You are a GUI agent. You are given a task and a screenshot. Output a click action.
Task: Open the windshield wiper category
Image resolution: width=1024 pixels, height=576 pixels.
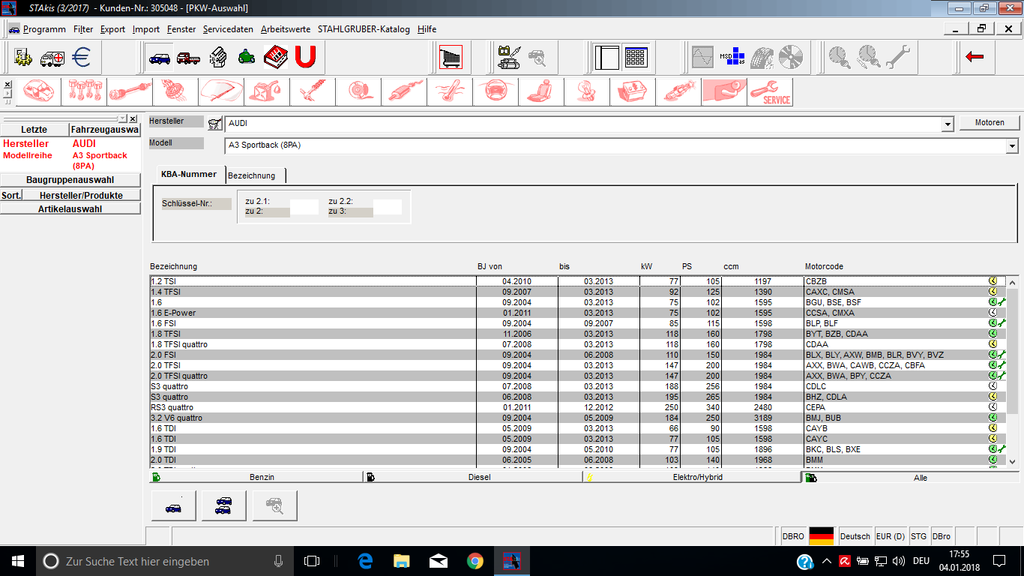pyautogui.click(x=221, y=91)
